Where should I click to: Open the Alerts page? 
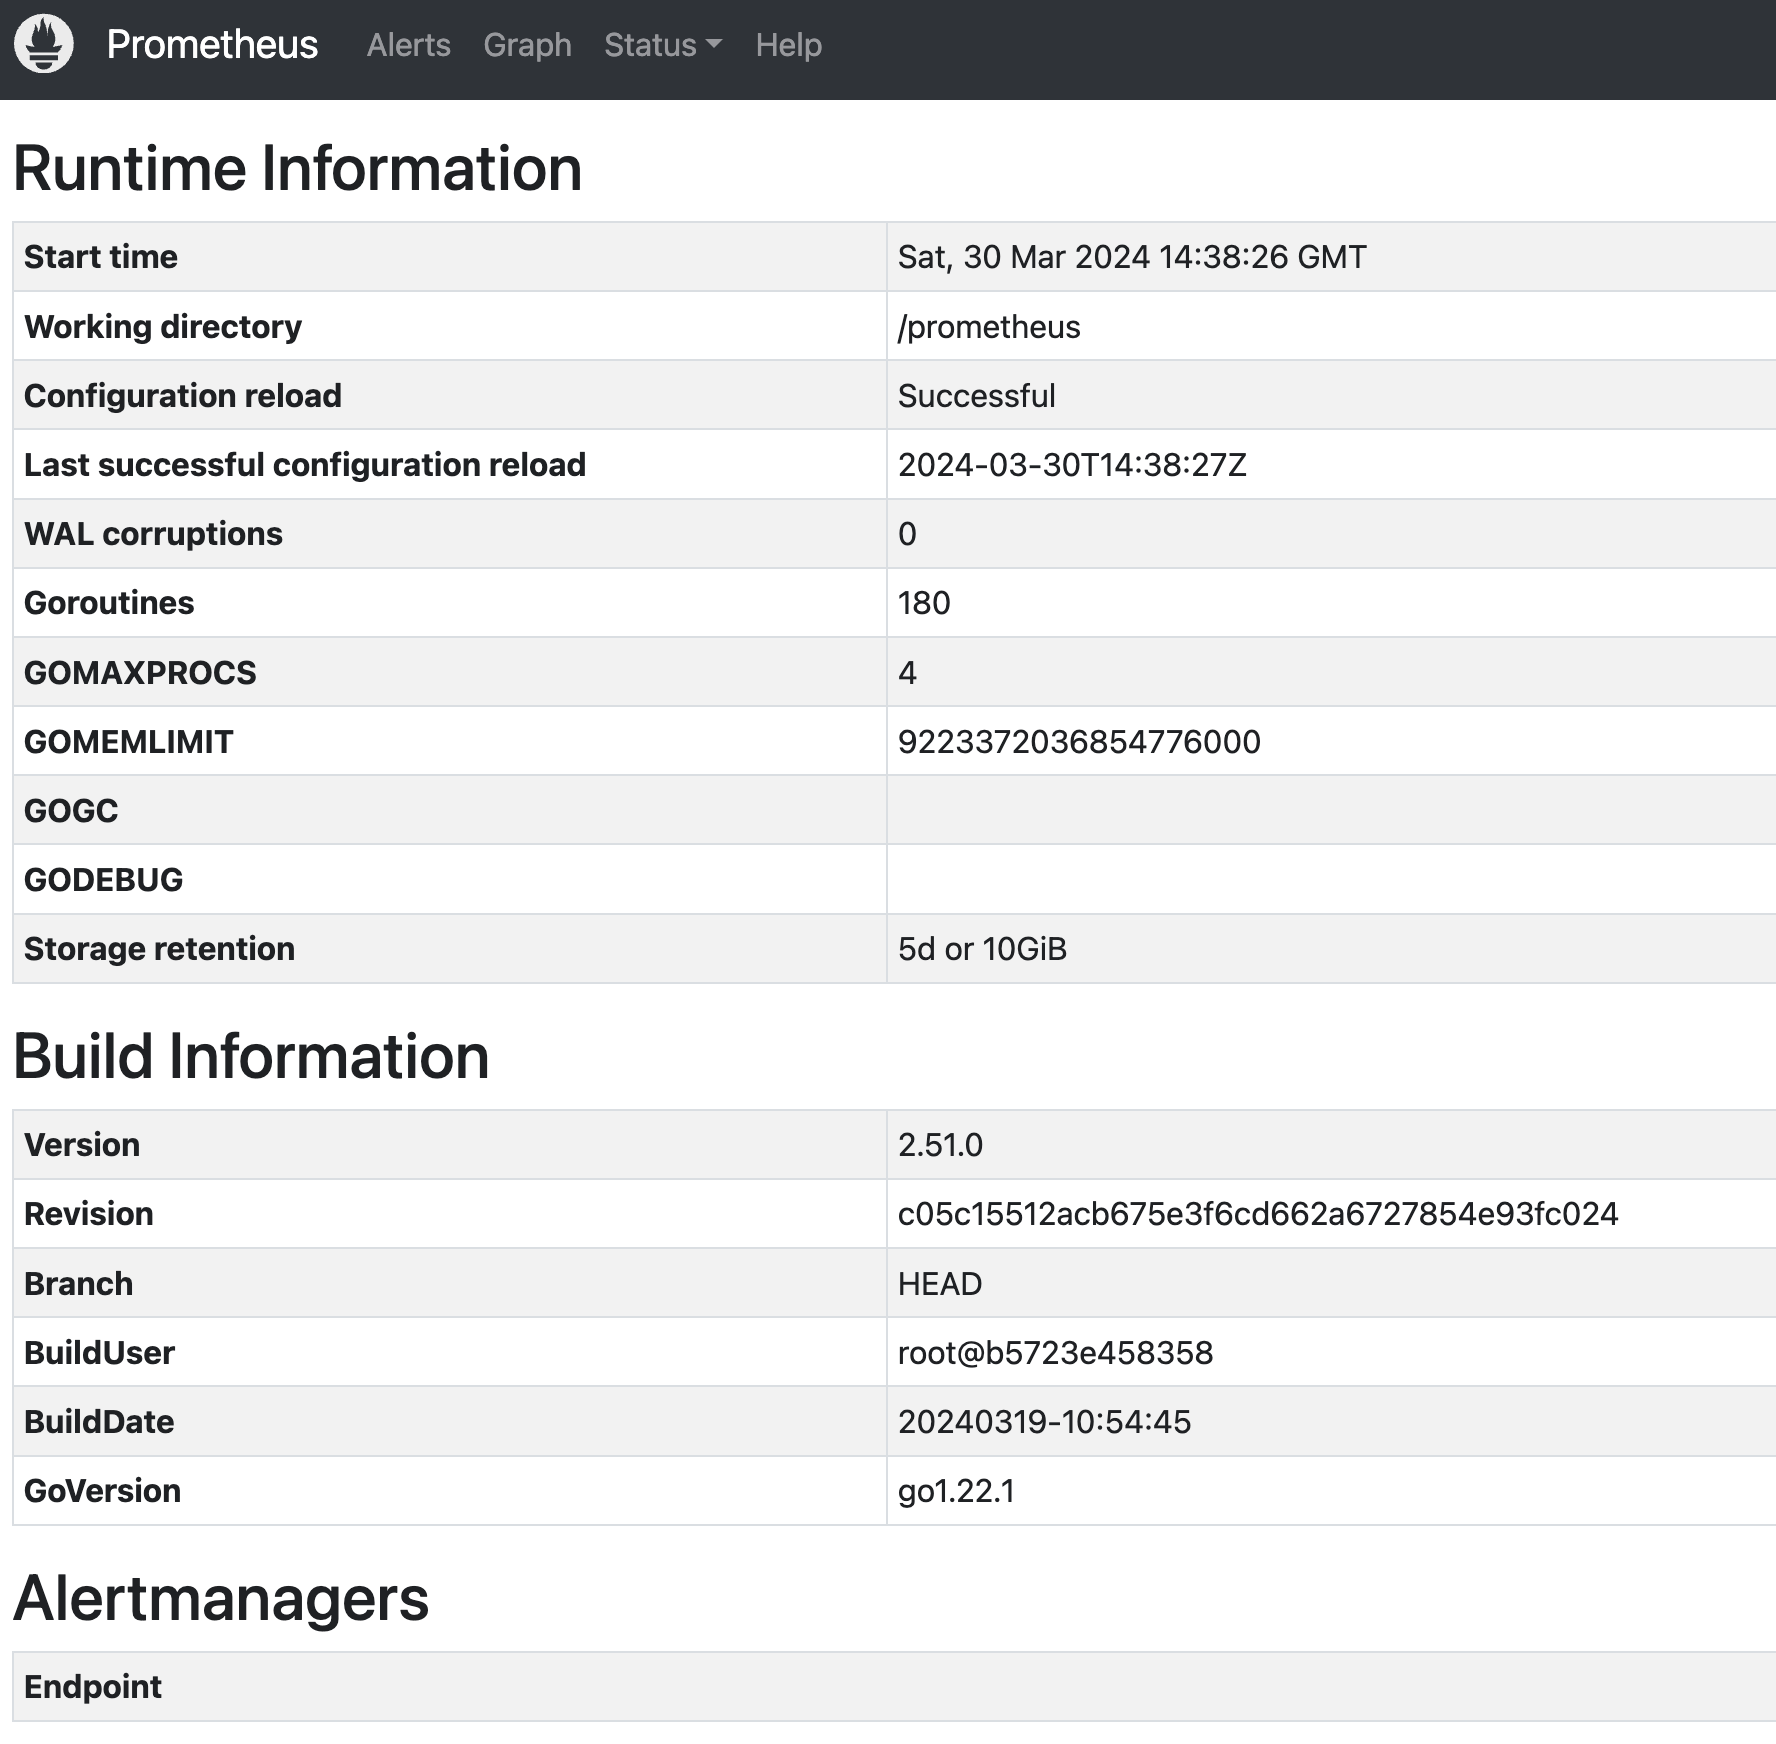(x=408, y=45)
